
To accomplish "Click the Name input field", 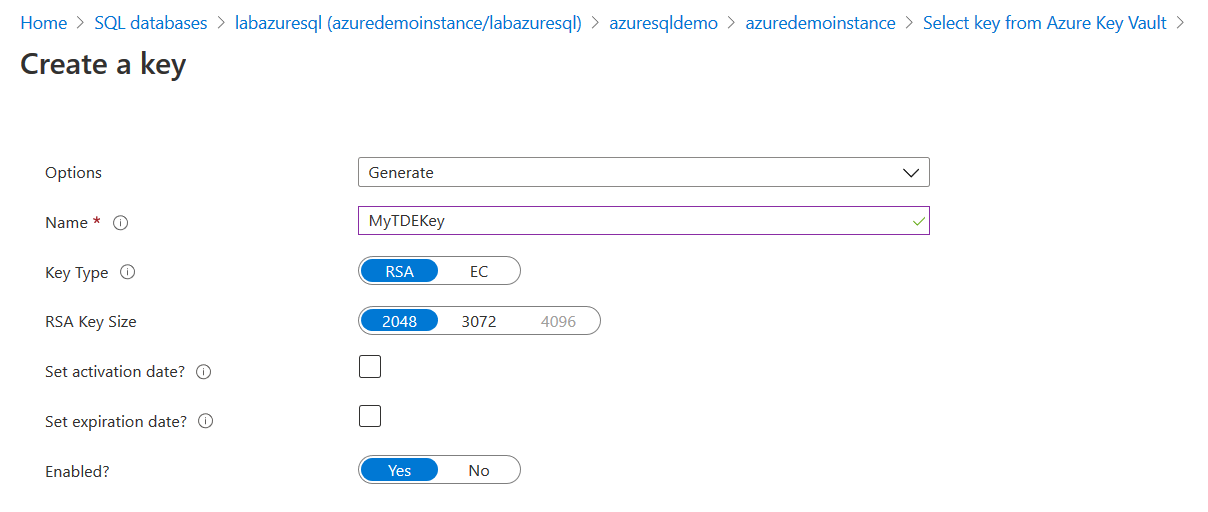I will 643,221.
